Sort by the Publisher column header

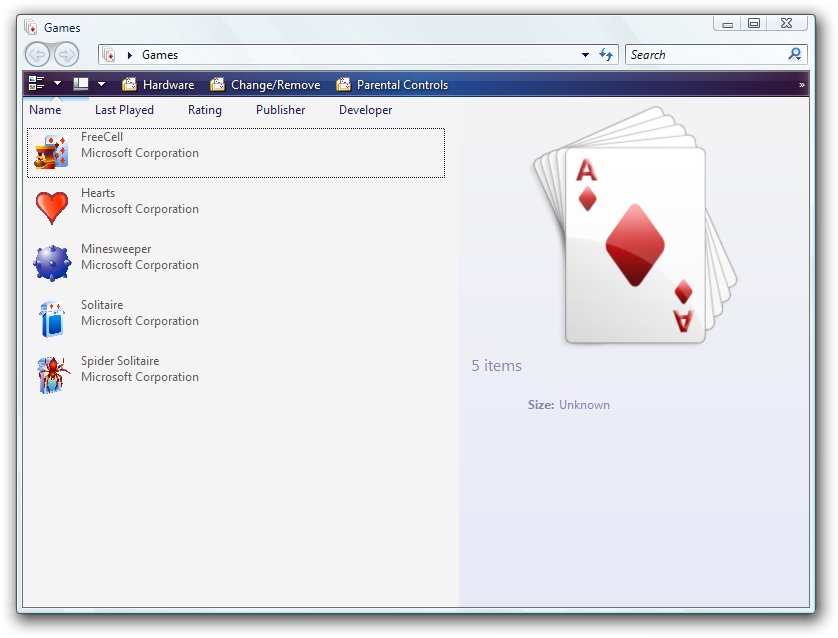click(280, 110)
